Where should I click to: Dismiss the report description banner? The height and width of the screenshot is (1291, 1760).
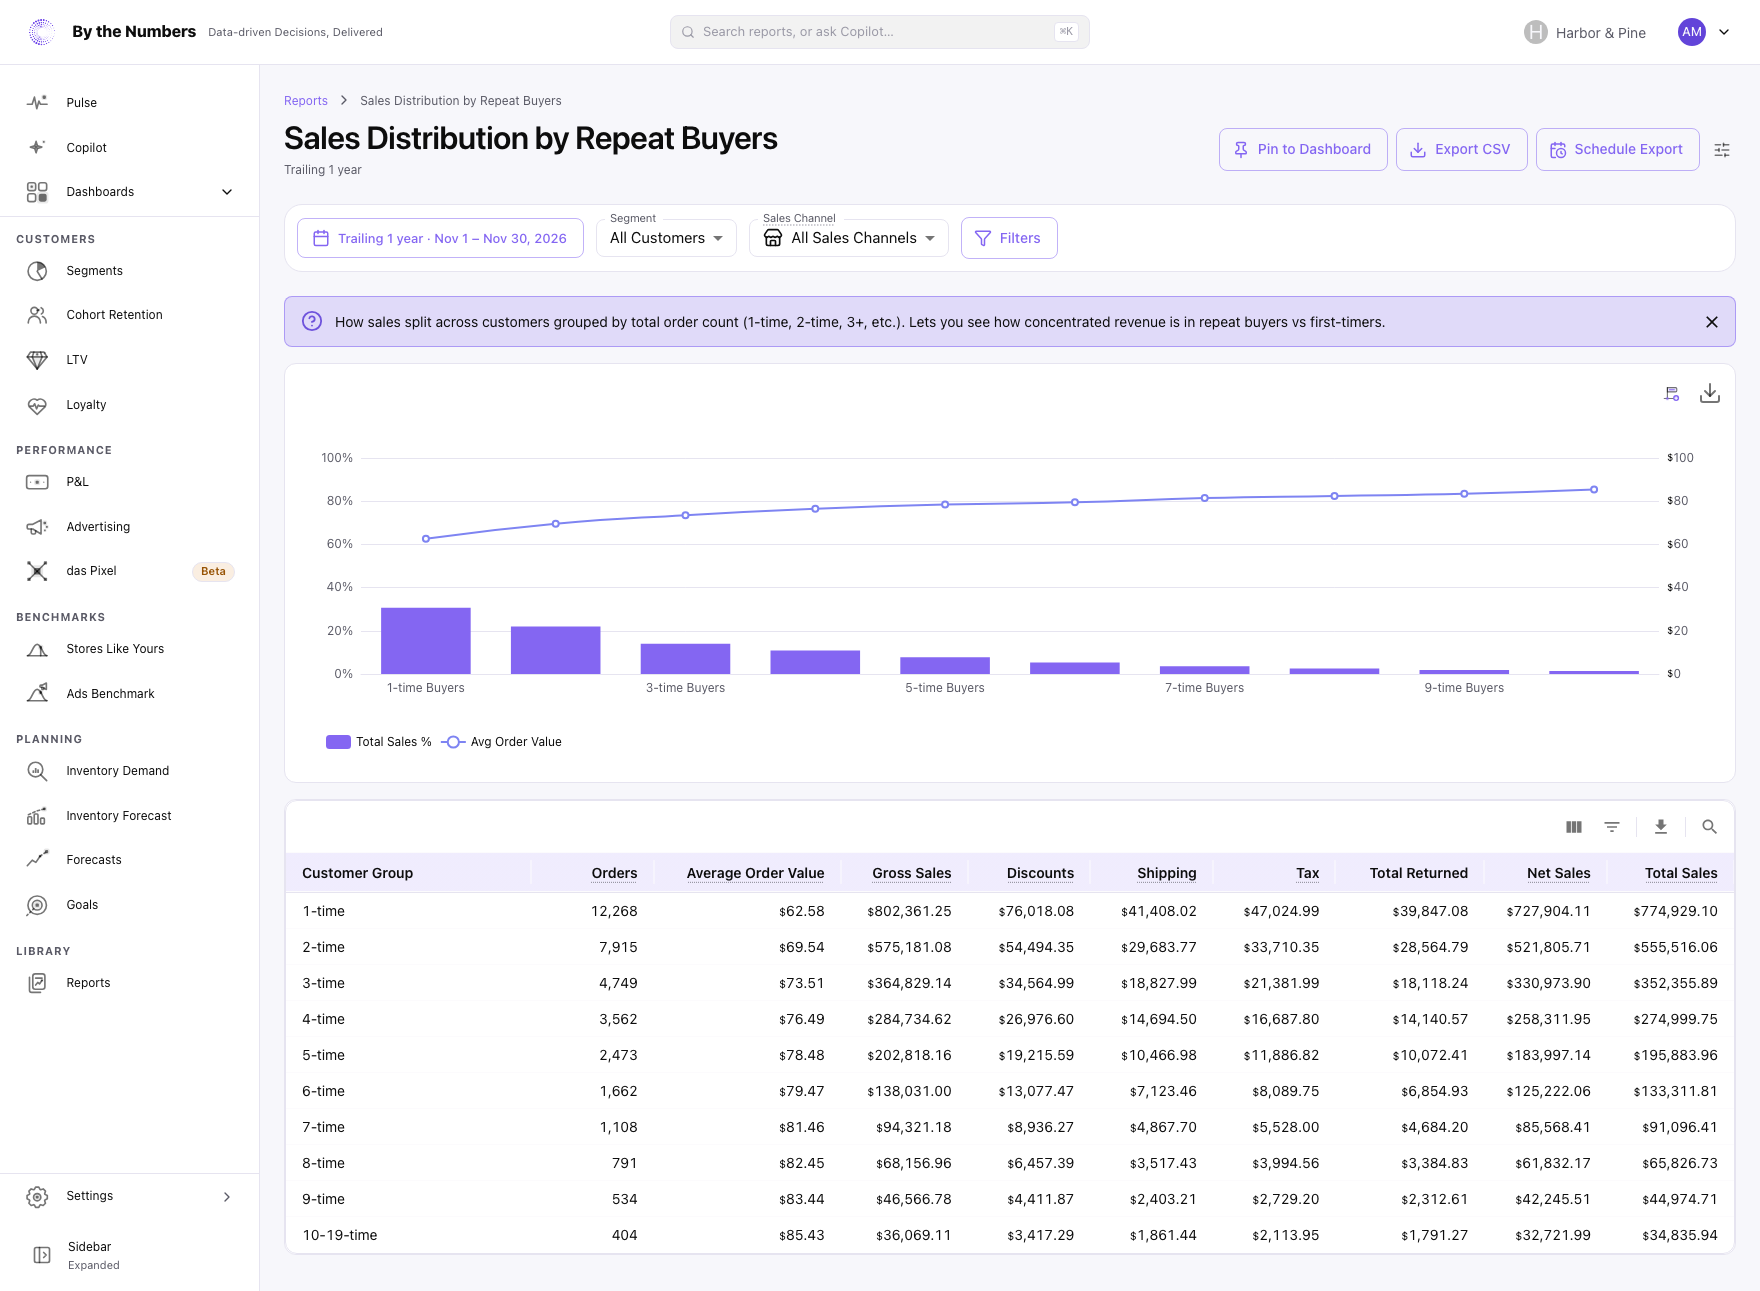pyautogui.click(x=1712, y=322)
